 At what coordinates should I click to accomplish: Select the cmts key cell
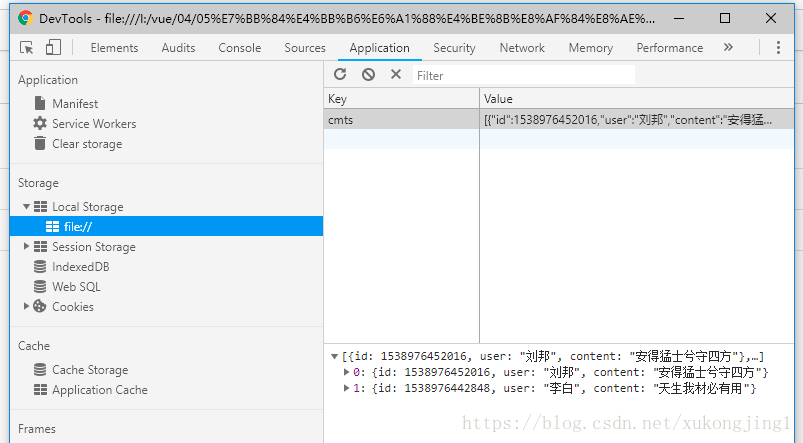(x=402, y=119)
